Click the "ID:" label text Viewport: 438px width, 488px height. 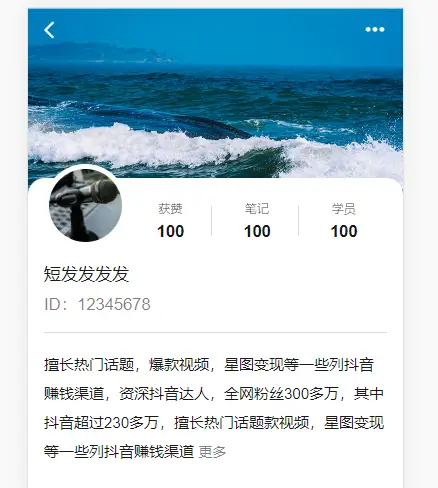(x=56, y=304)
